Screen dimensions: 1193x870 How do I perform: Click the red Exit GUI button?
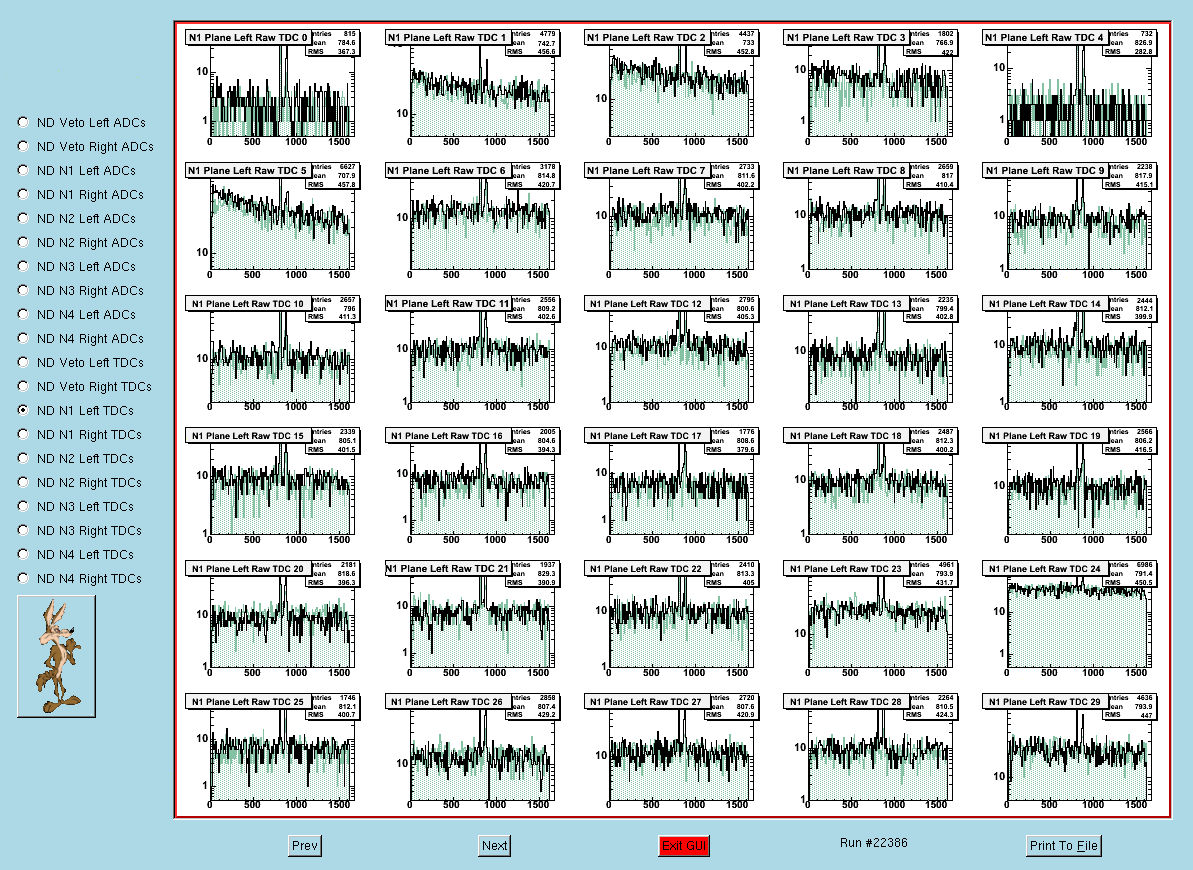pos(684,845)
